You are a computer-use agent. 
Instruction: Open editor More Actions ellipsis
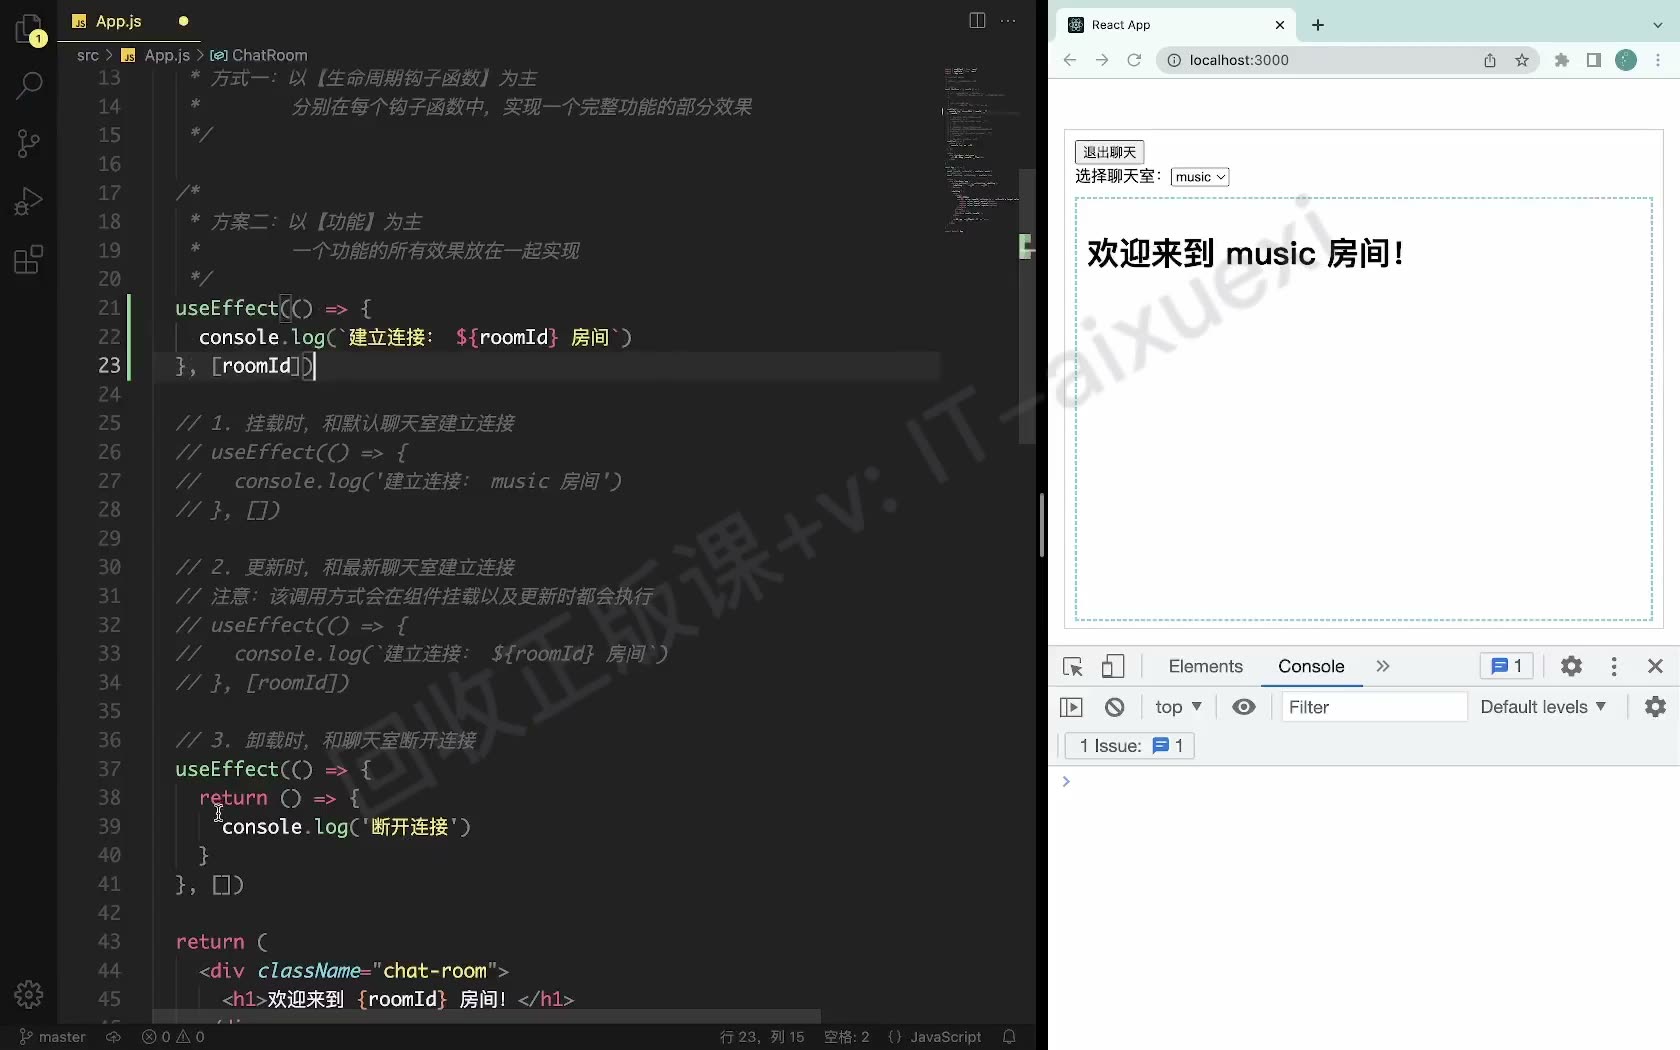(1008, 20)
